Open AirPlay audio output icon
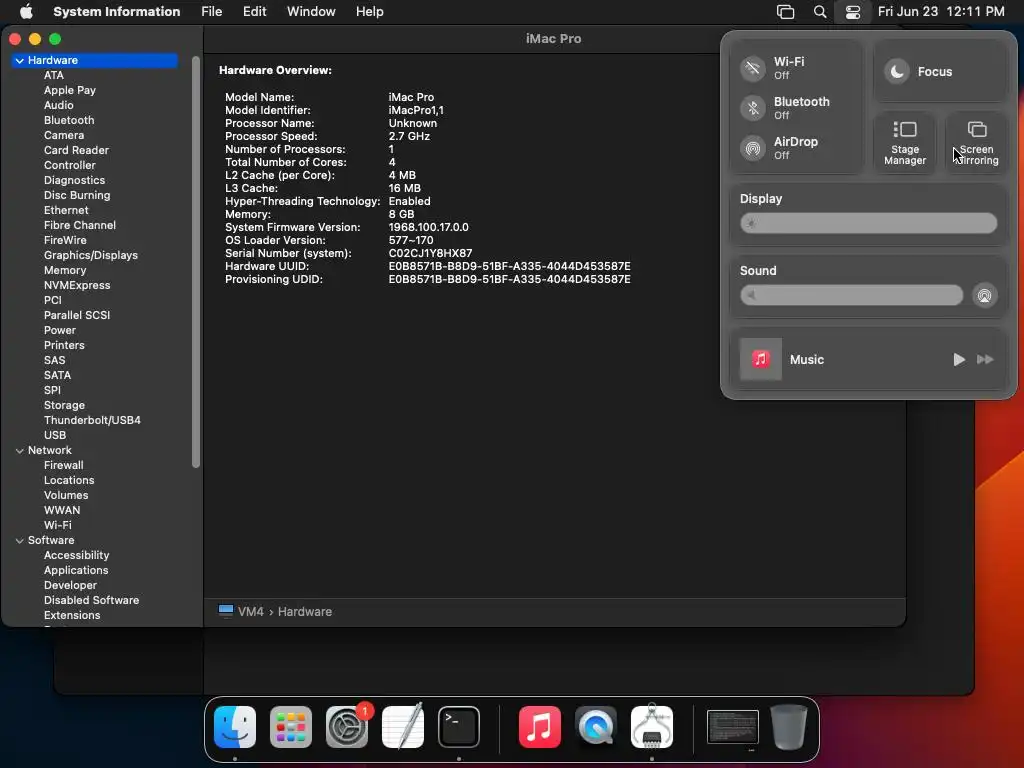The width and height of the screenshot is (1024, 768). click(984, 295)
